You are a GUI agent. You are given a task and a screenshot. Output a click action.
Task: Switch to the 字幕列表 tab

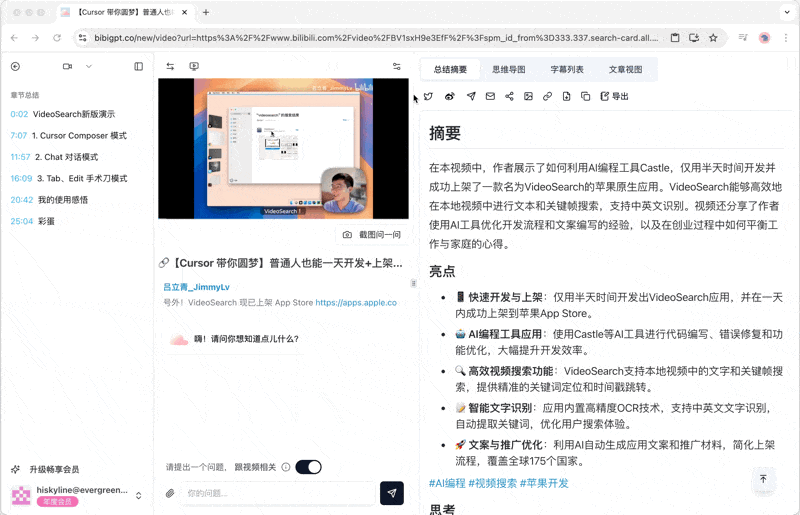[567, 69]
